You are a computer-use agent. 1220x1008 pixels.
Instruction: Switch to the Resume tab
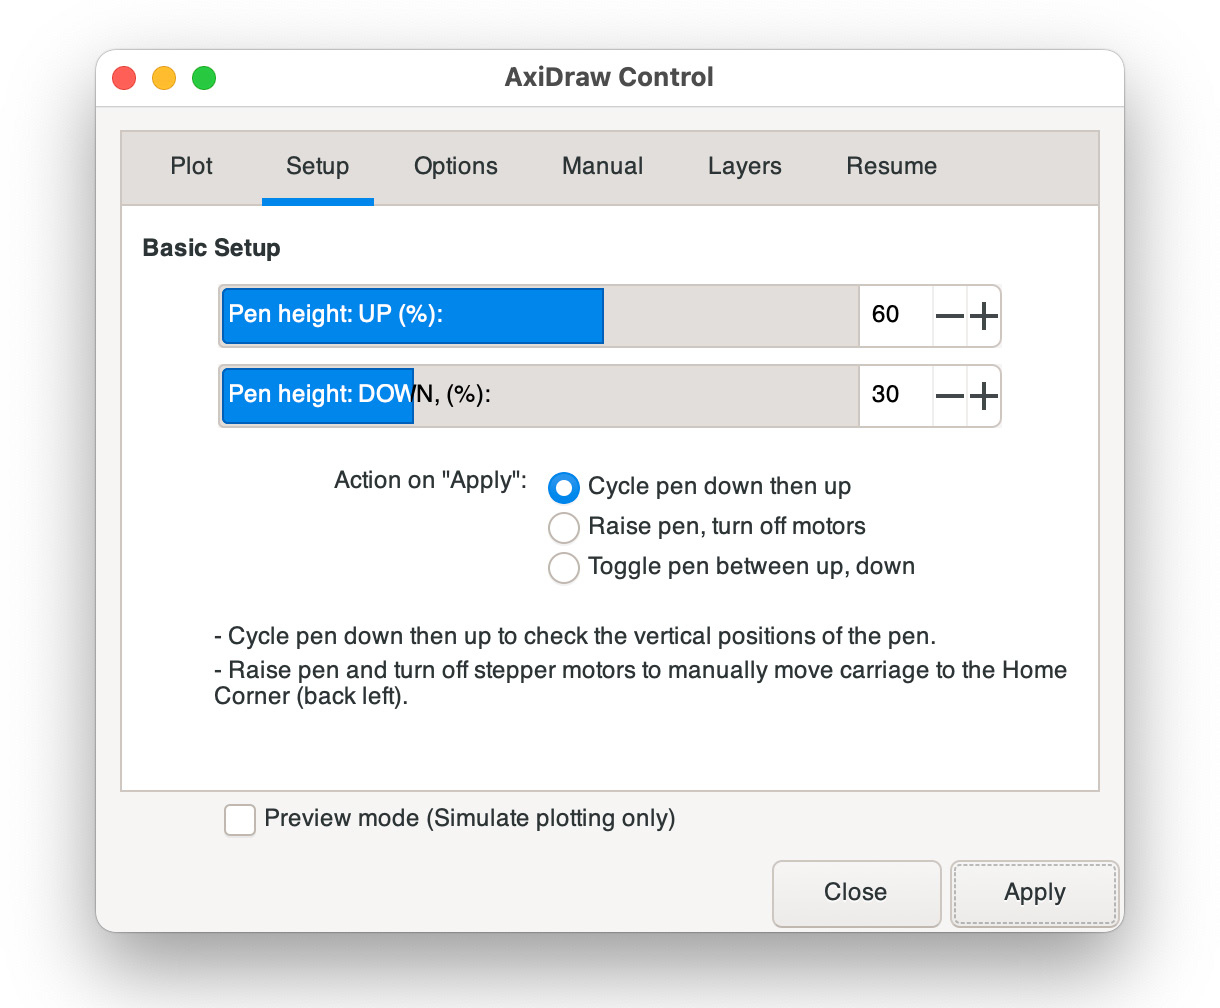[x=892, y=166]
